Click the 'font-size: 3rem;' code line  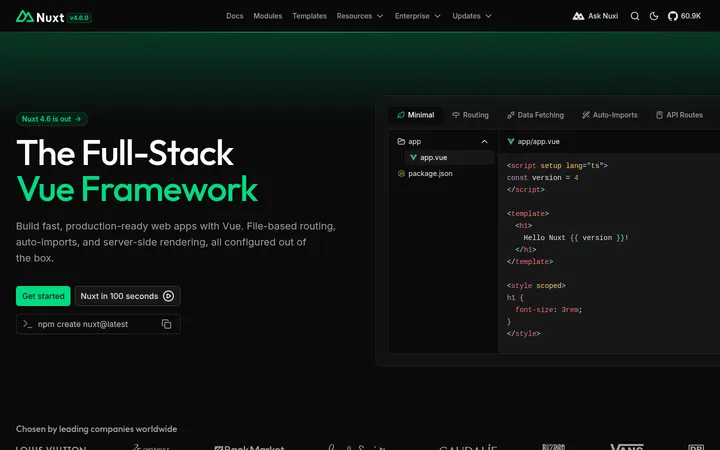[x=549, y=309]
